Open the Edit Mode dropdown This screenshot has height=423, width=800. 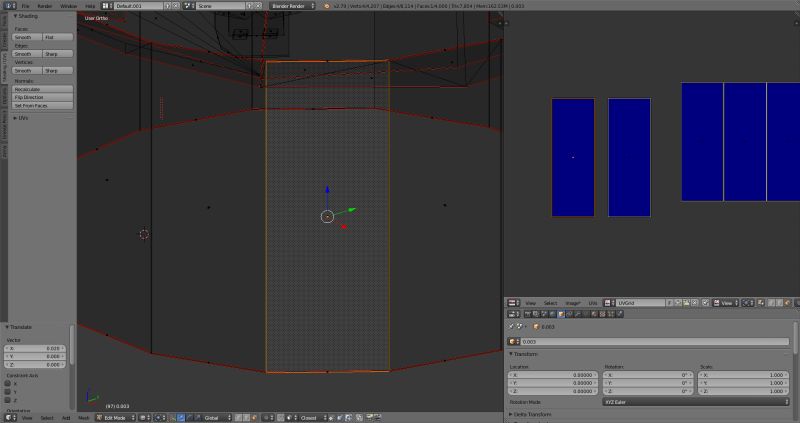tap(116, 418)
